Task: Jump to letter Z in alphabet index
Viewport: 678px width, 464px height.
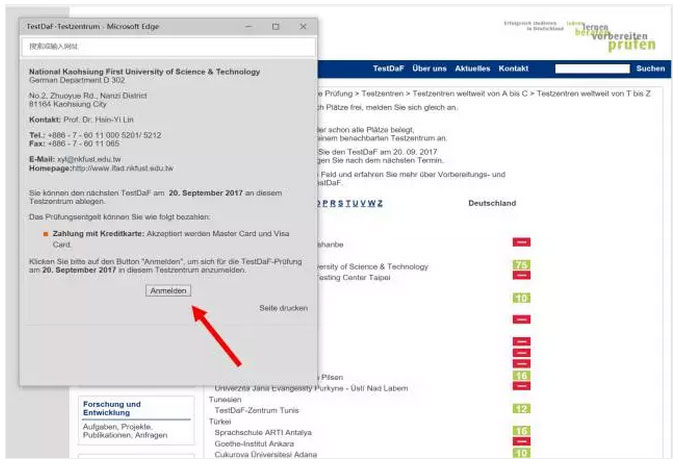Action: tap(380, 203)
